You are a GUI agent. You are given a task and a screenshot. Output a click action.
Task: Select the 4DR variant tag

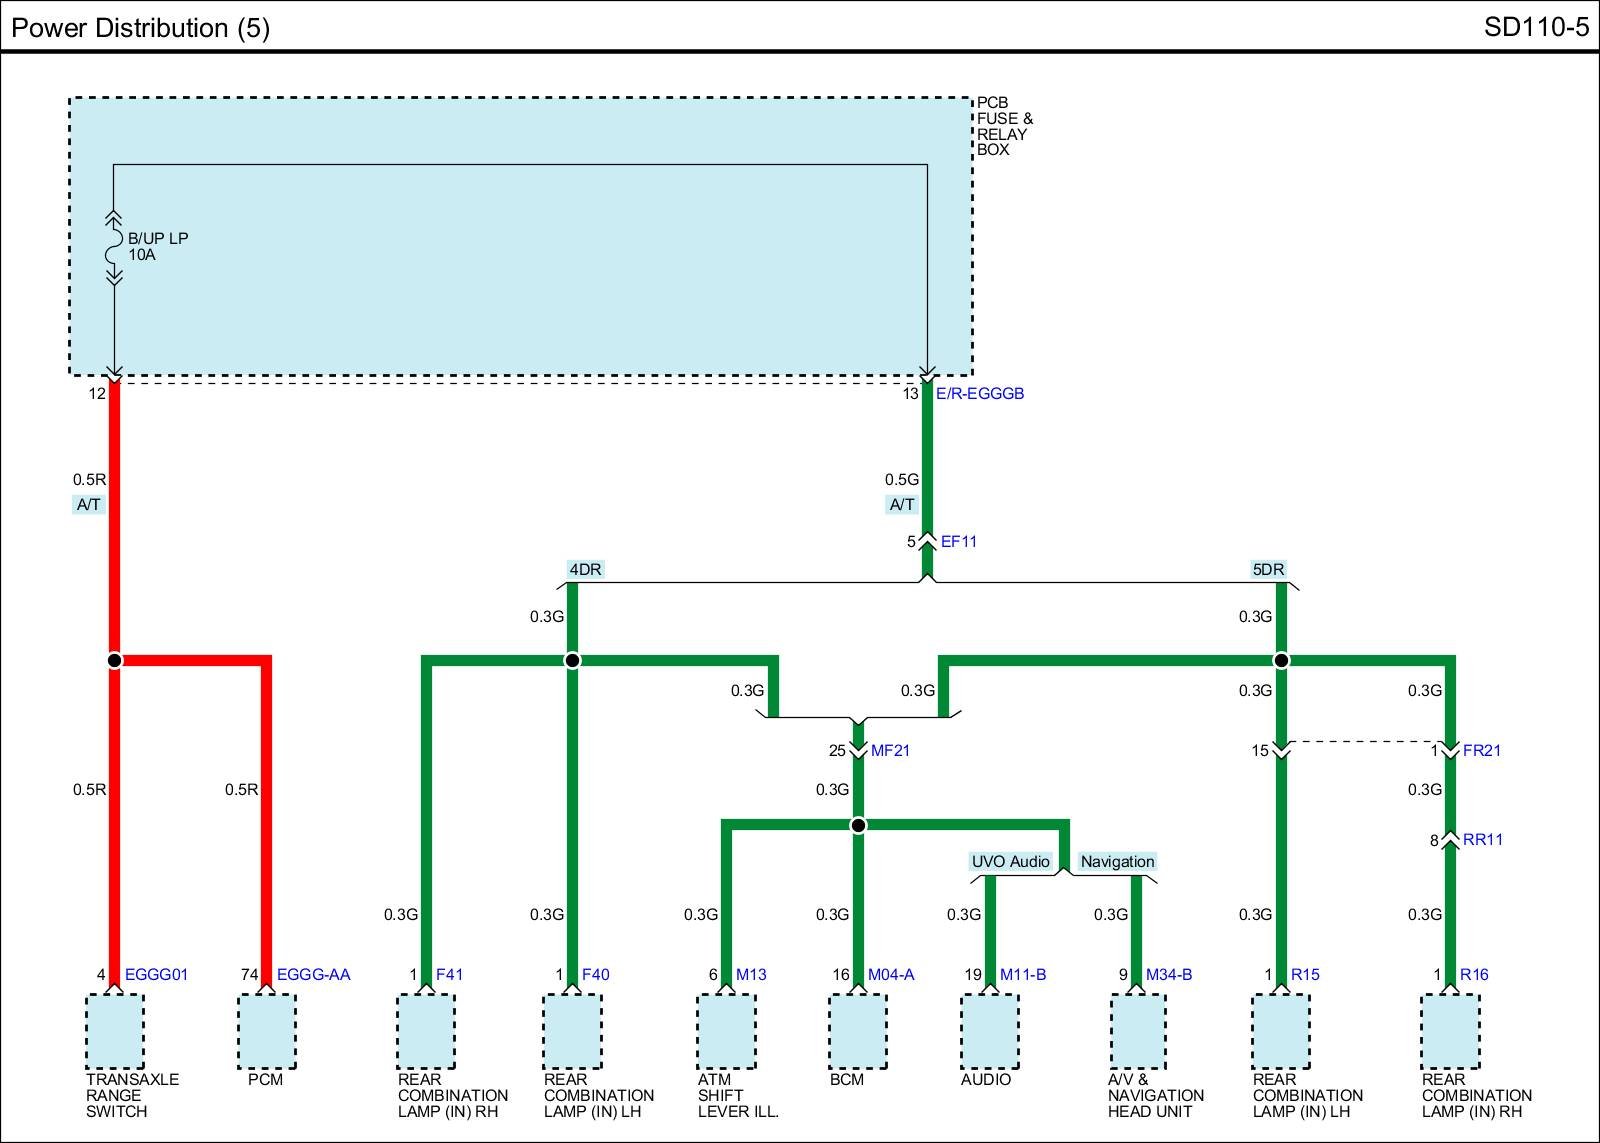point(585,570)
